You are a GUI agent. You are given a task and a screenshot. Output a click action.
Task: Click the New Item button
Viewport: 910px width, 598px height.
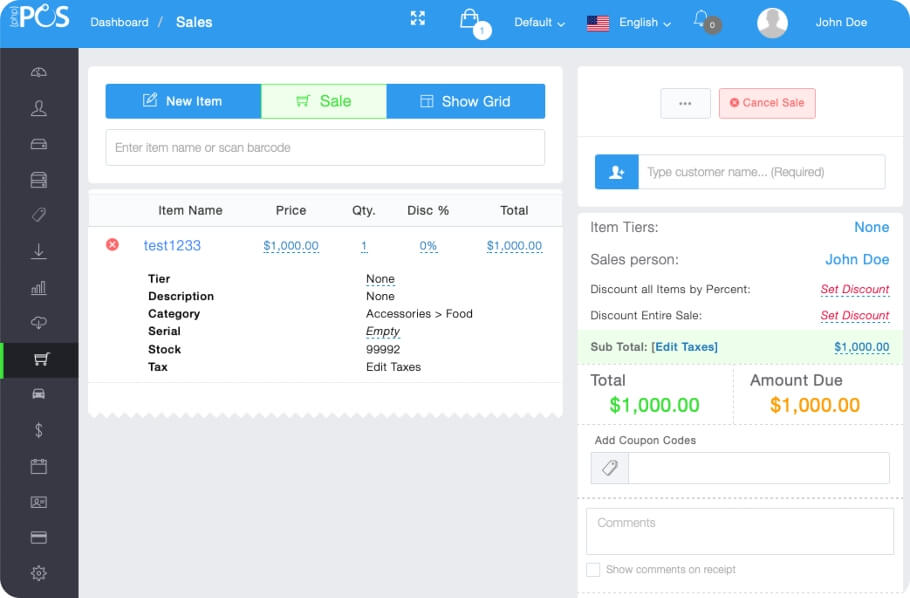(x=183, y=101)
